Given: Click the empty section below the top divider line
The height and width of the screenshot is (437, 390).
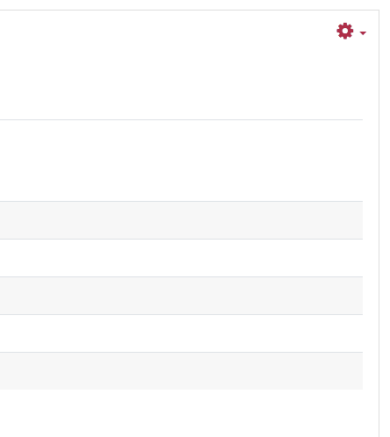Looking at the screenshot, I should (181, 160).
